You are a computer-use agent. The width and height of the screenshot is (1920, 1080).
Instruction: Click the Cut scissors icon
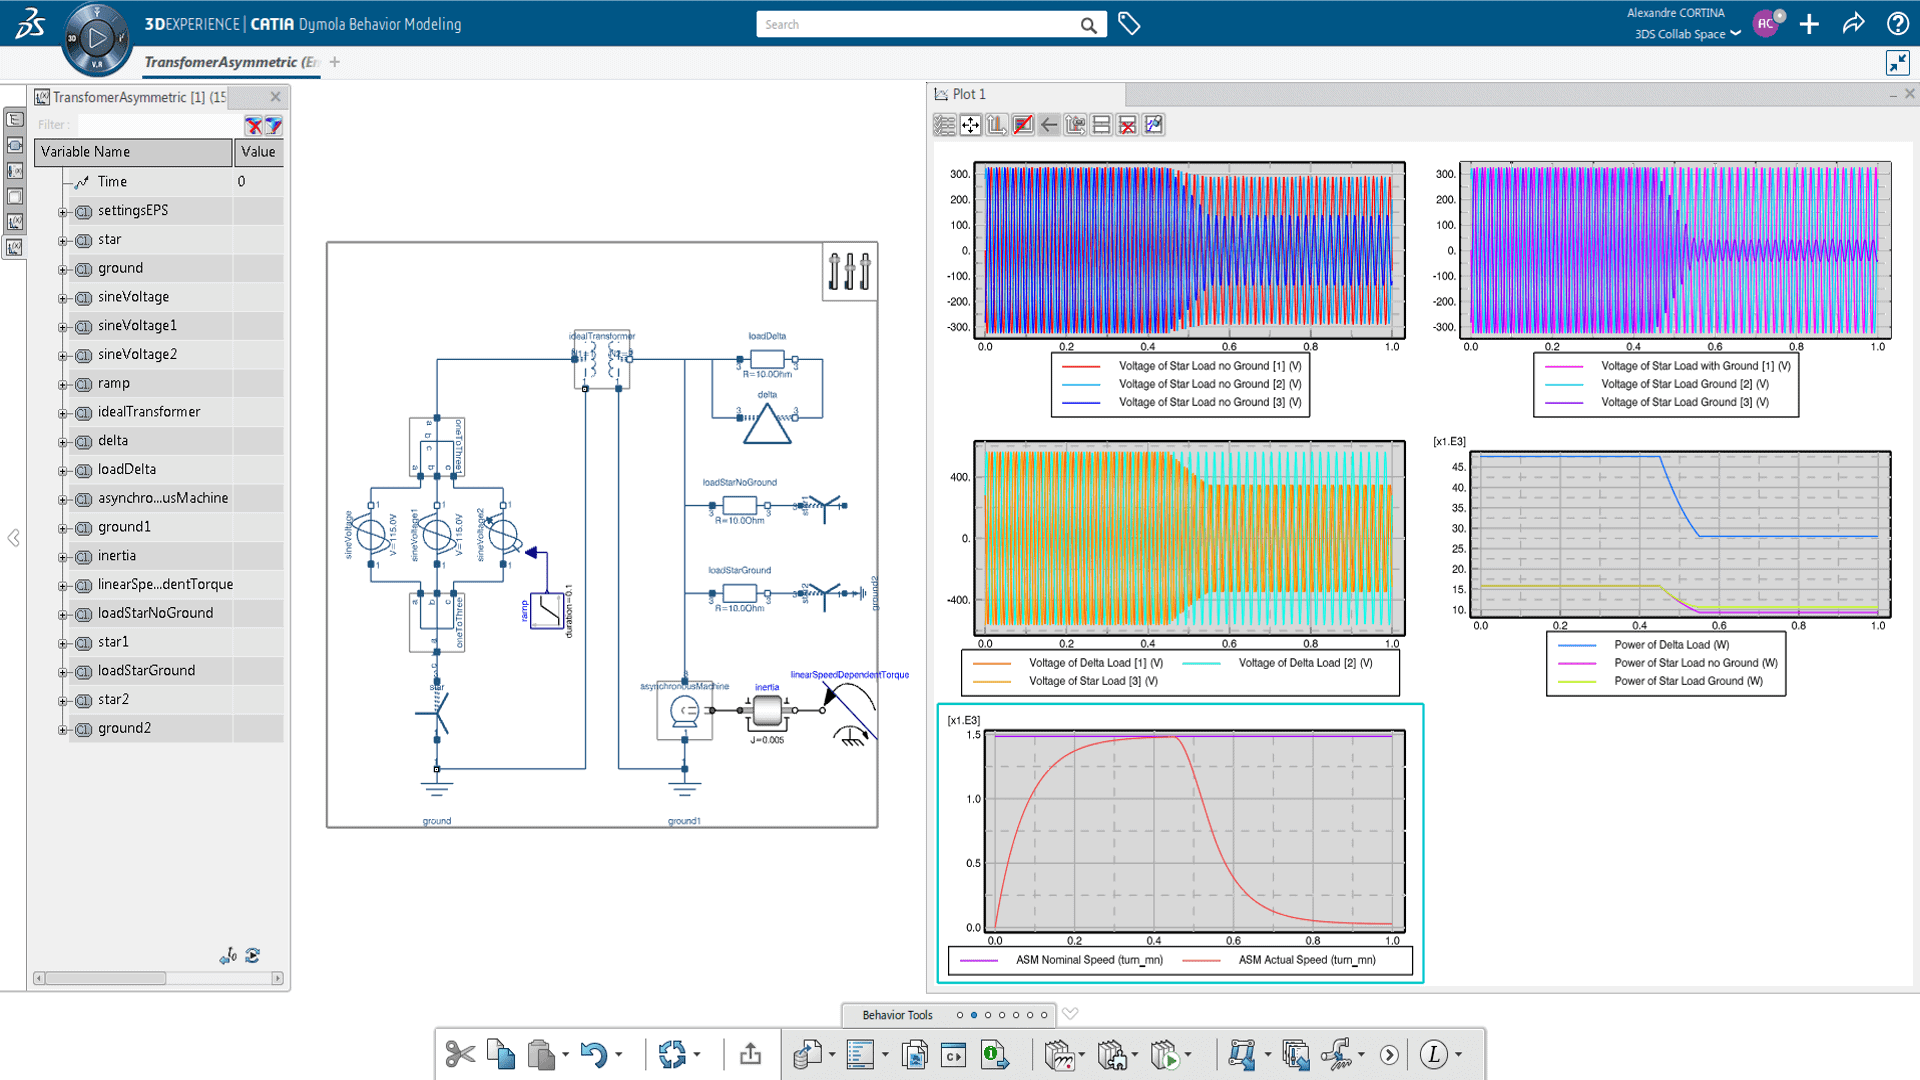pyautogui.click(x=460, y=1054)
